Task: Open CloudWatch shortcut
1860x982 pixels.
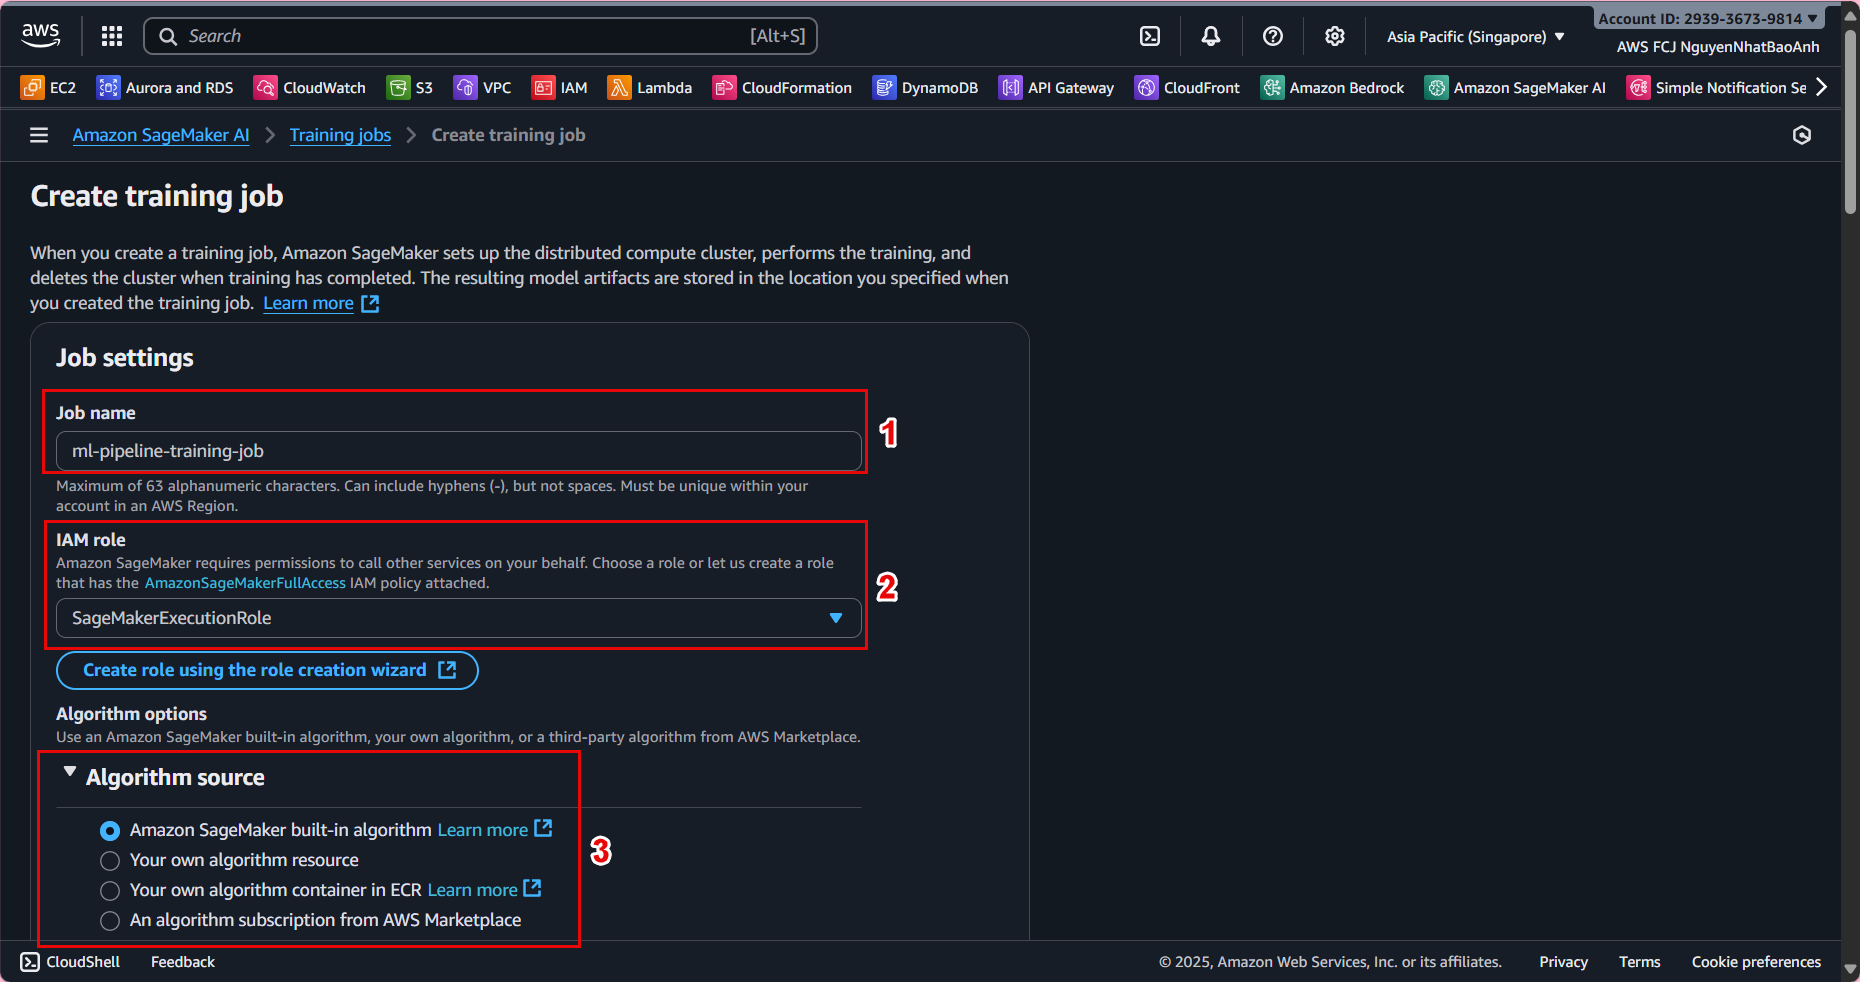Action: click(310, 88)
